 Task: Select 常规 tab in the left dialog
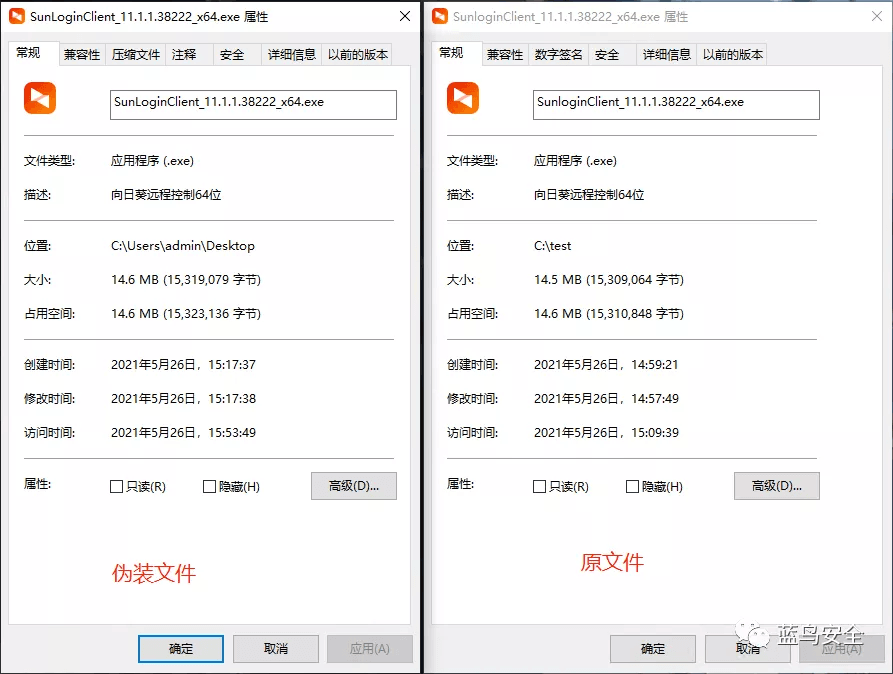(34, 53)
